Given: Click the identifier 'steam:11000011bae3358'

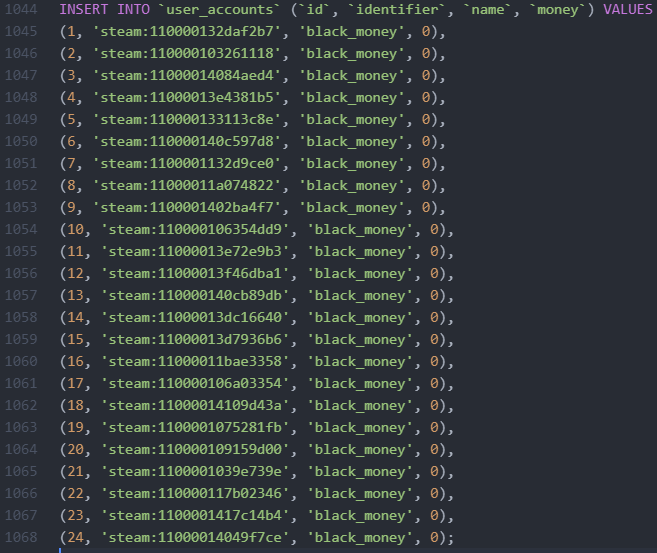Looking at the screenshot, I should 195,361.
